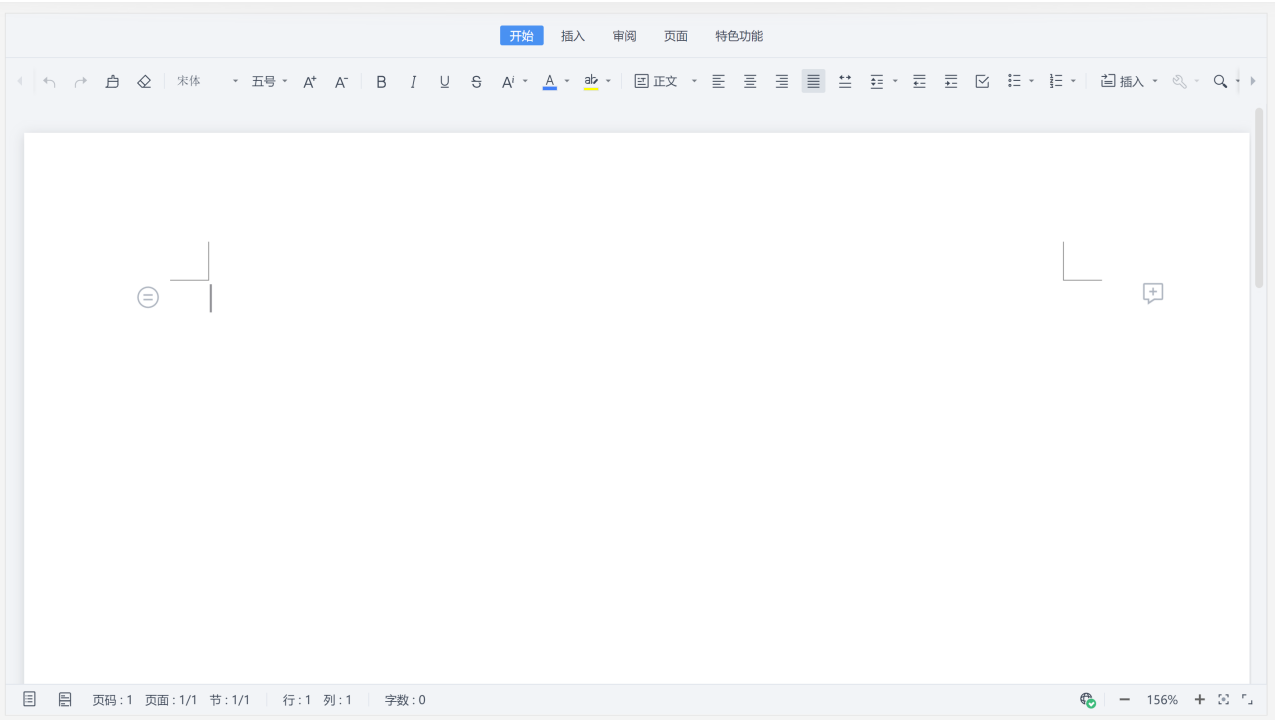Align text right
1275x720 pixels.
[782, 82]
